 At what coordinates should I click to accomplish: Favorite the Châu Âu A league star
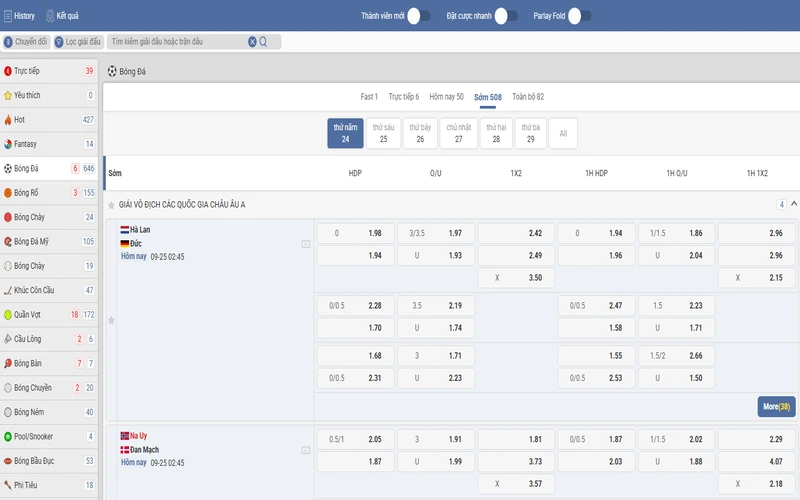111,205
